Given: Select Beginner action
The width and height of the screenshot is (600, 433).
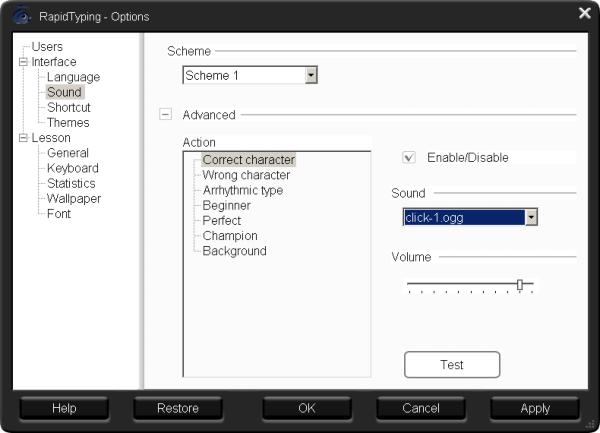Looking at the screenshot, I should pyautogui.click(x=226, y=205).
